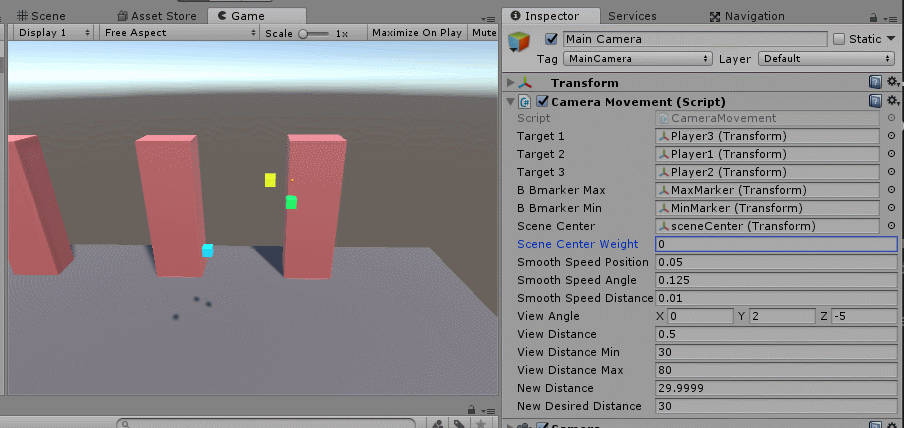The height and width of the screenshot is (428, 904).
Task: Click the Target 1 Player3 object field
Action: click(x=767, y=136)
